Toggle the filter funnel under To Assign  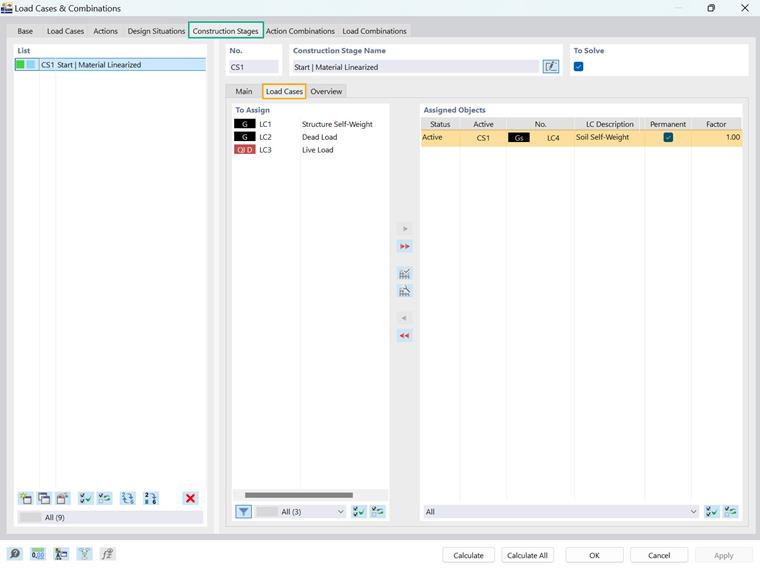243,511
